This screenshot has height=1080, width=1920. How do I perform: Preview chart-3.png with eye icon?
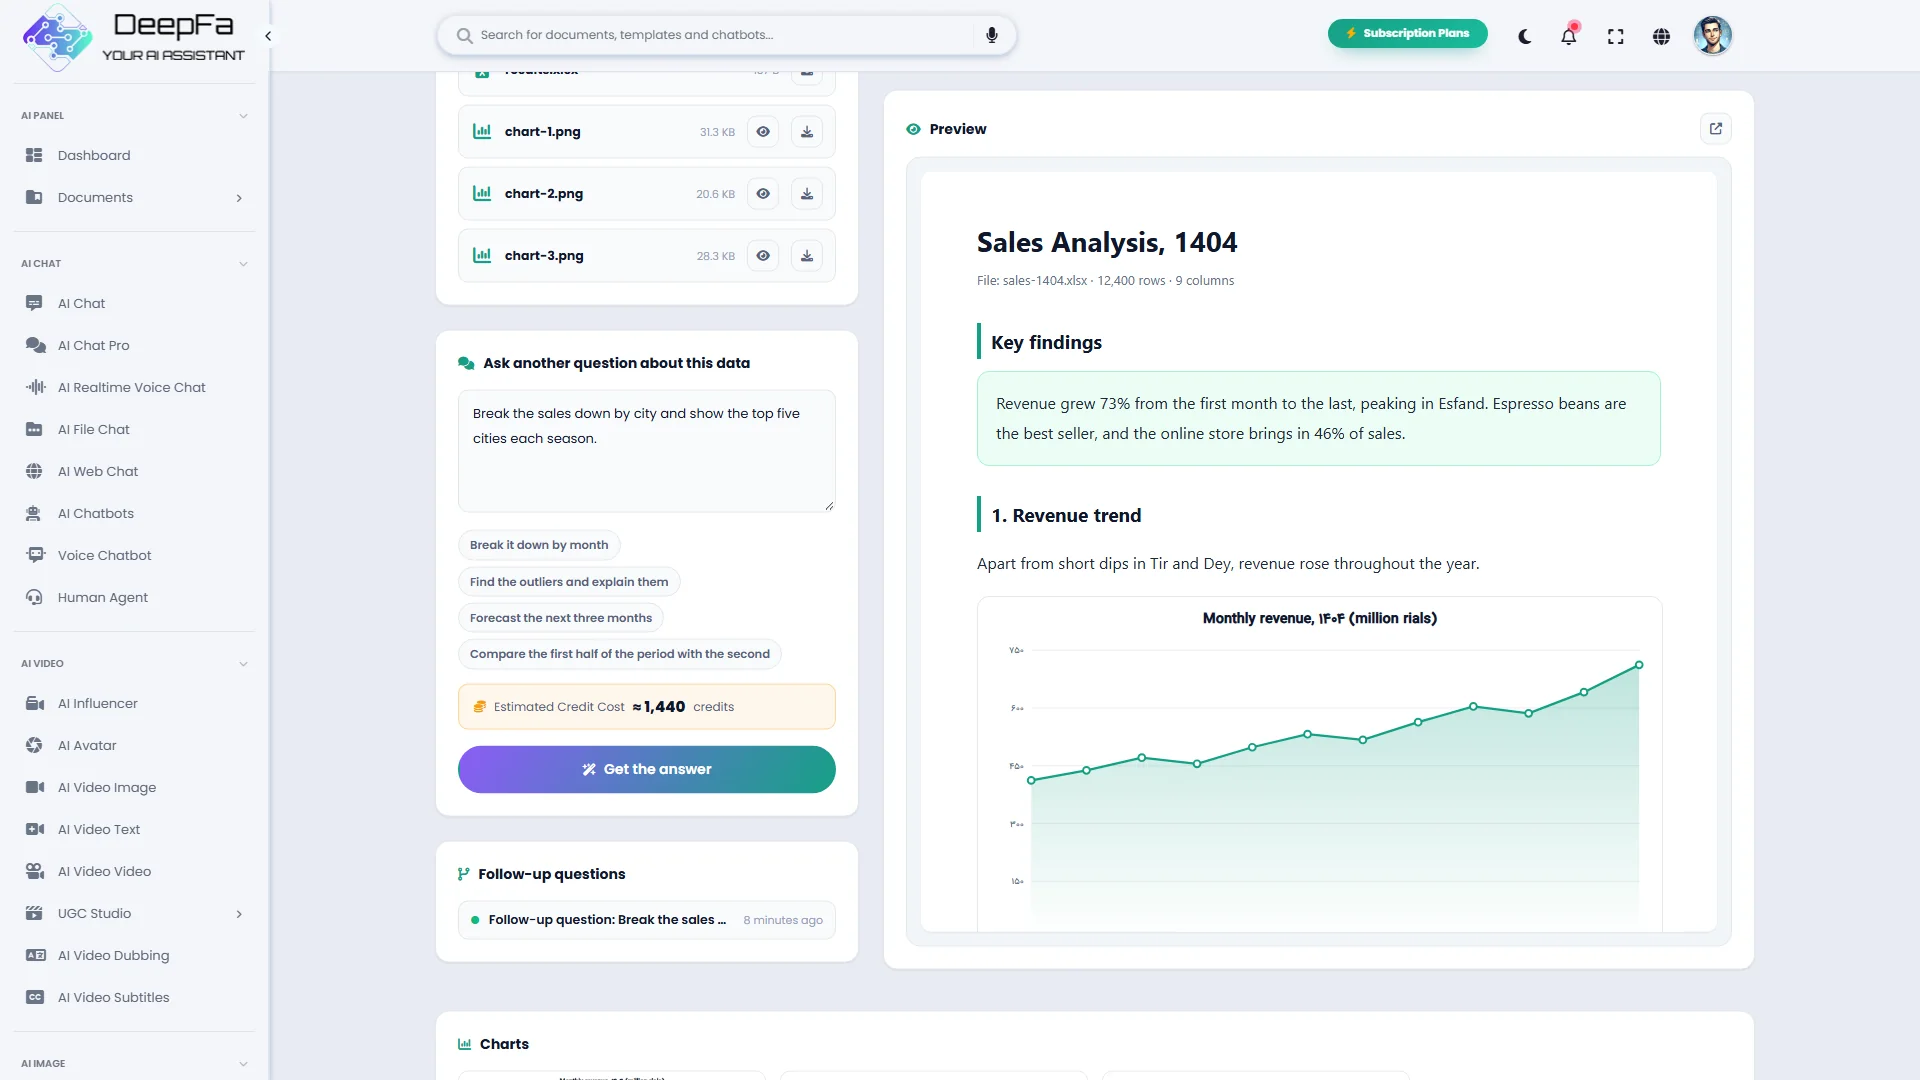point(763,256)
